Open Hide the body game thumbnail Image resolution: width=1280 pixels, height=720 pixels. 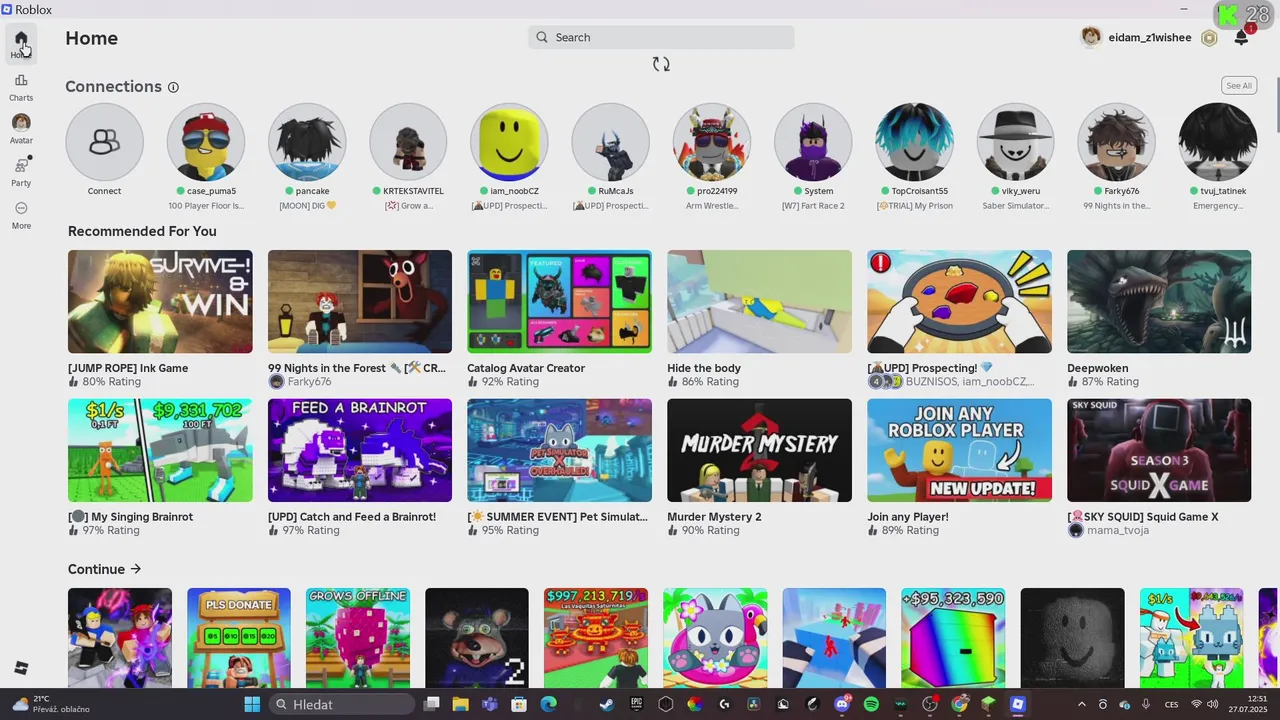760,301
